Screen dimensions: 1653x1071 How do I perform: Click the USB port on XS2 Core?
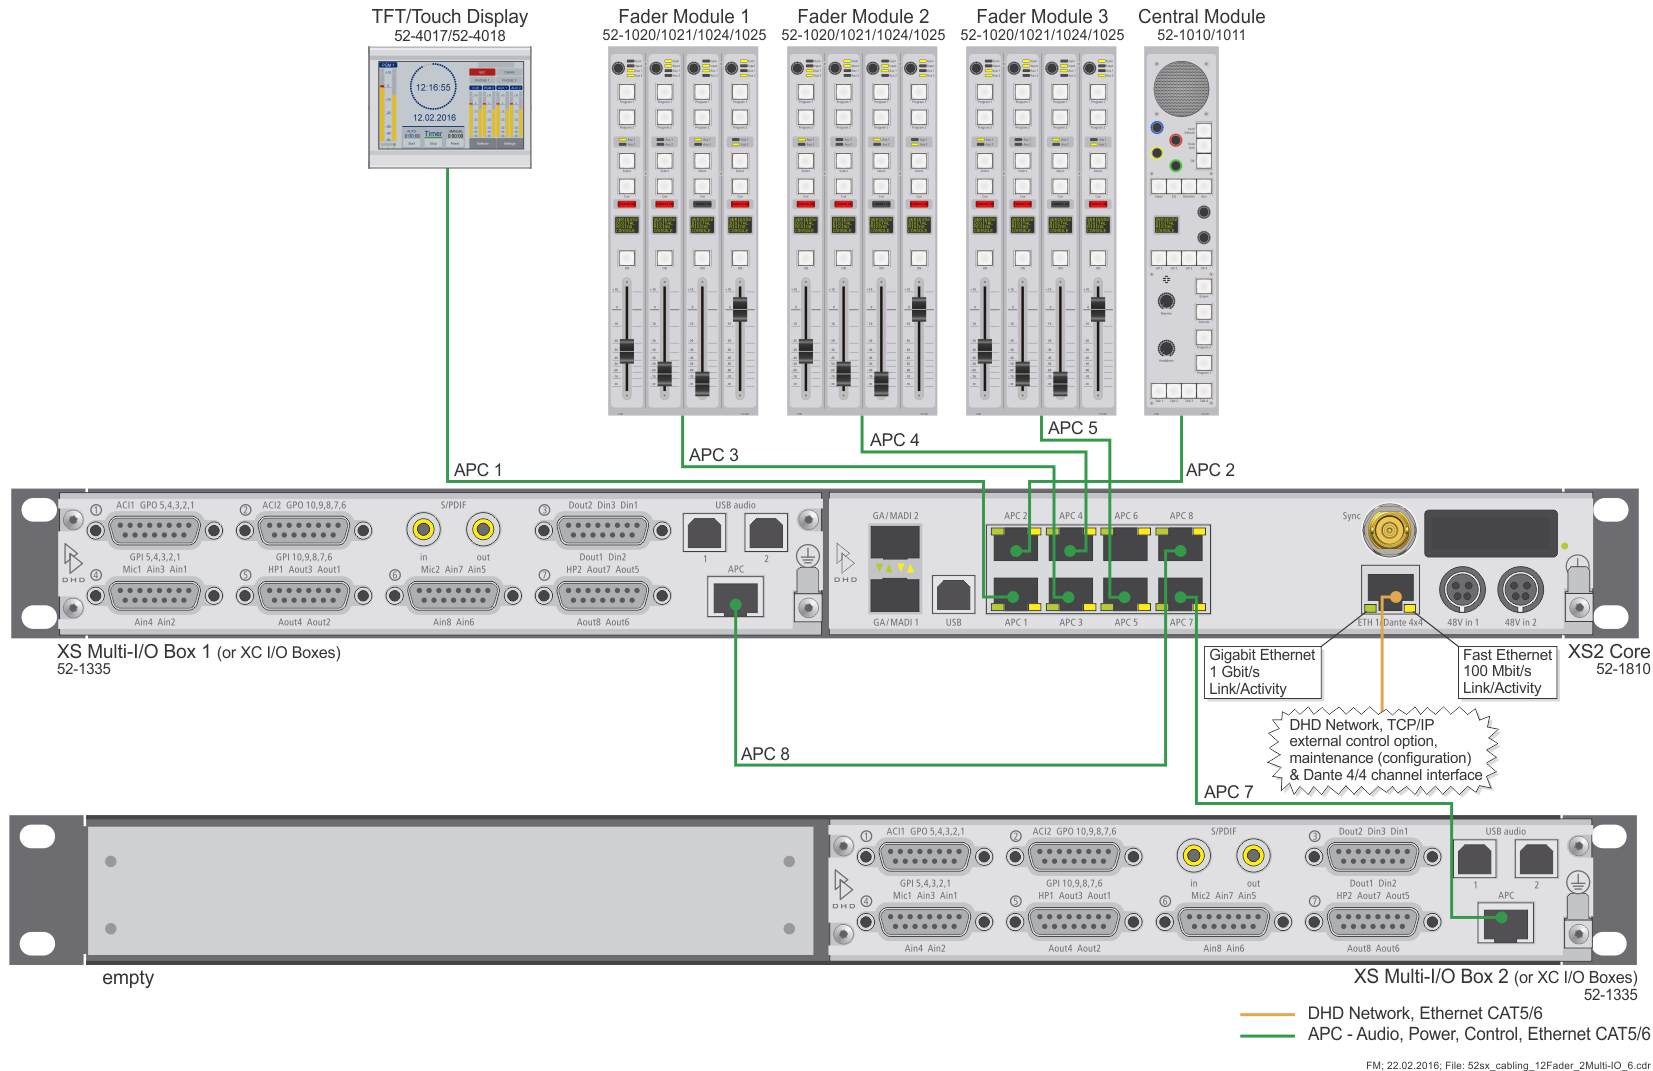(x=953, y=594)
